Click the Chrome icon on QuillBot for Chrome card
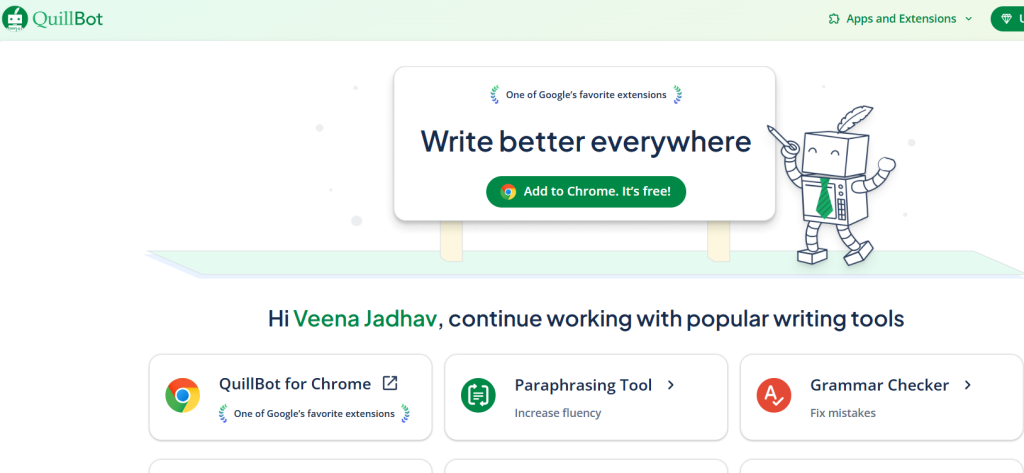 pyautogui.click(x=182, y=395)
